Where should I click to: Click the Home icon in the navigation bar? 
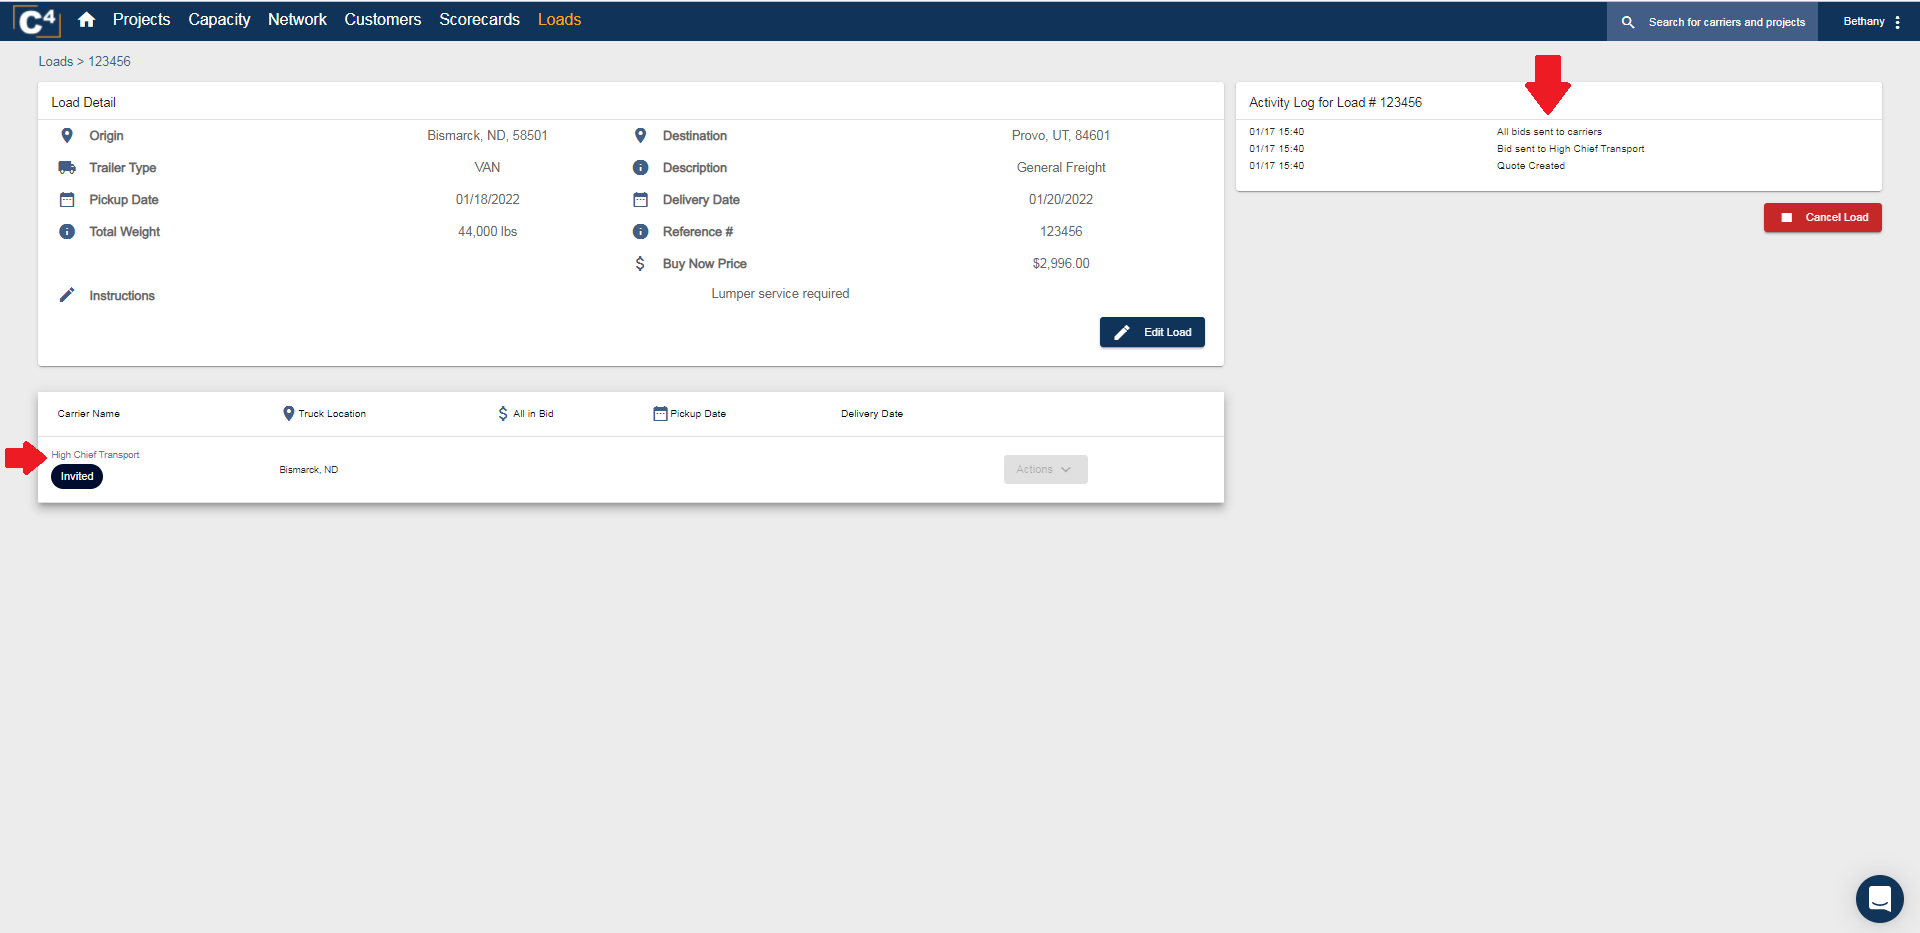(86, 19)
